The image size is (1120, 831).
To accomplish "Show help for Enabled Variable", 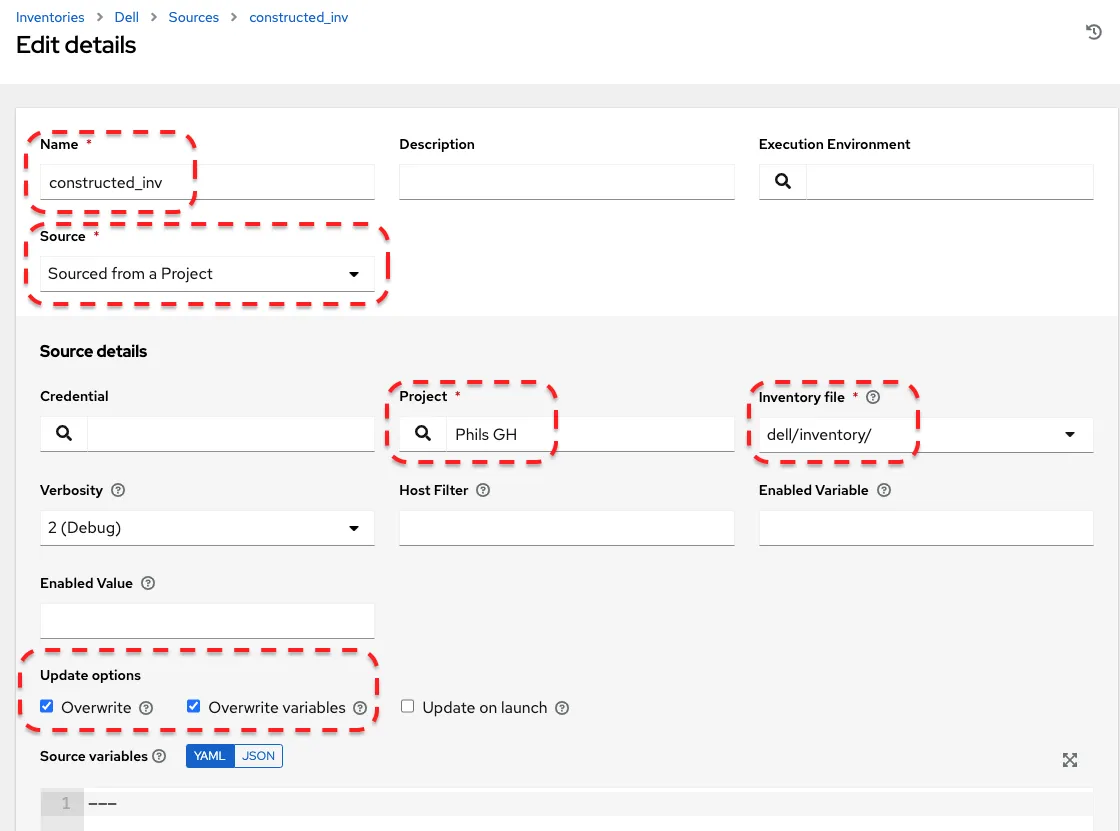I will pos(883,490).
